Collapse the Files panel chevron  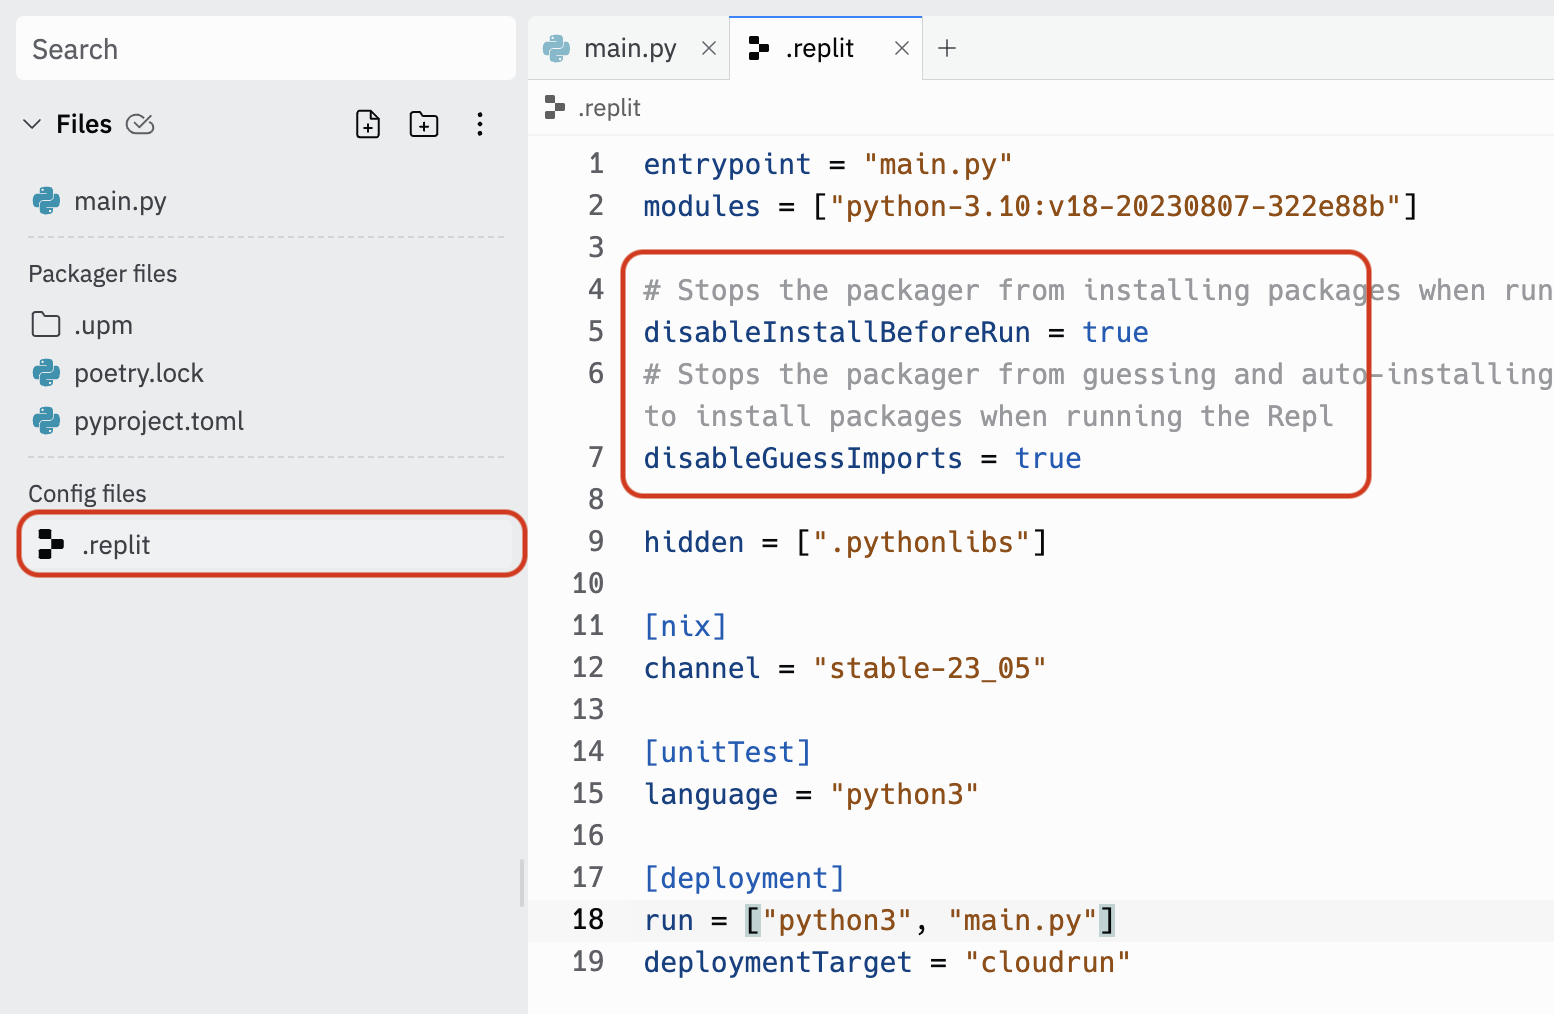32,124
